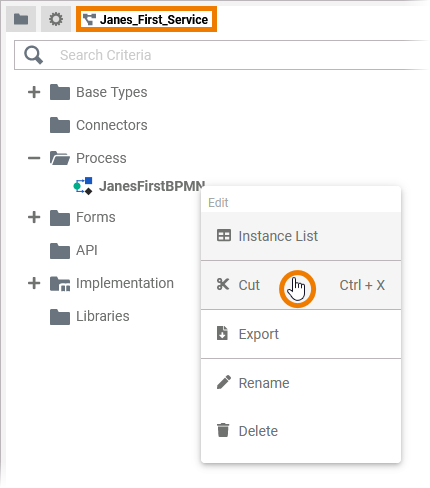Expand the Base Types folder
This screenshot has width=430, height=488.
pyautogui.click(x=34, y=92)
